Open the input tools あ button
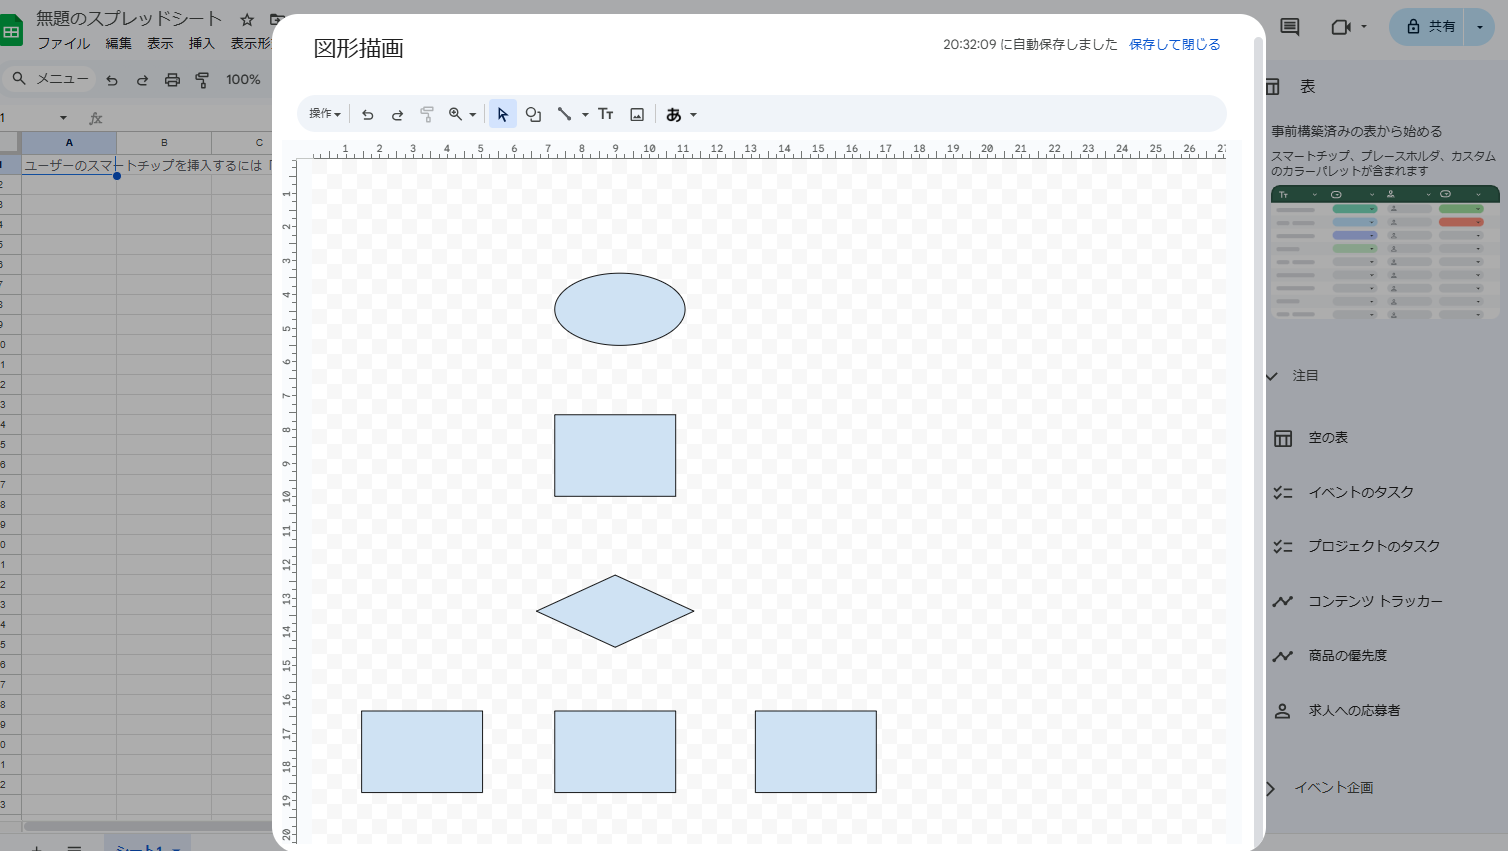Image resolution: width=1508 pixels, height=851 pixels. 674,114
